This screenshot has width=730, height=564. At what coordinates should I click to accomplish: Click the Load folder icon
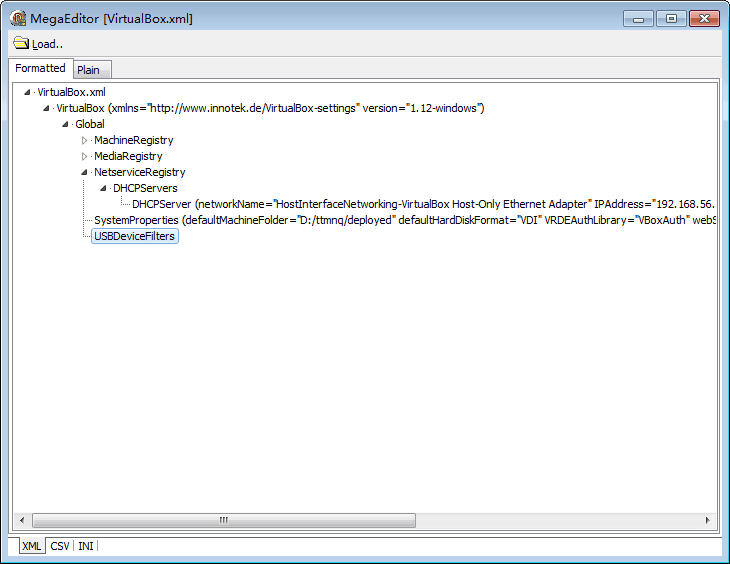20,43
